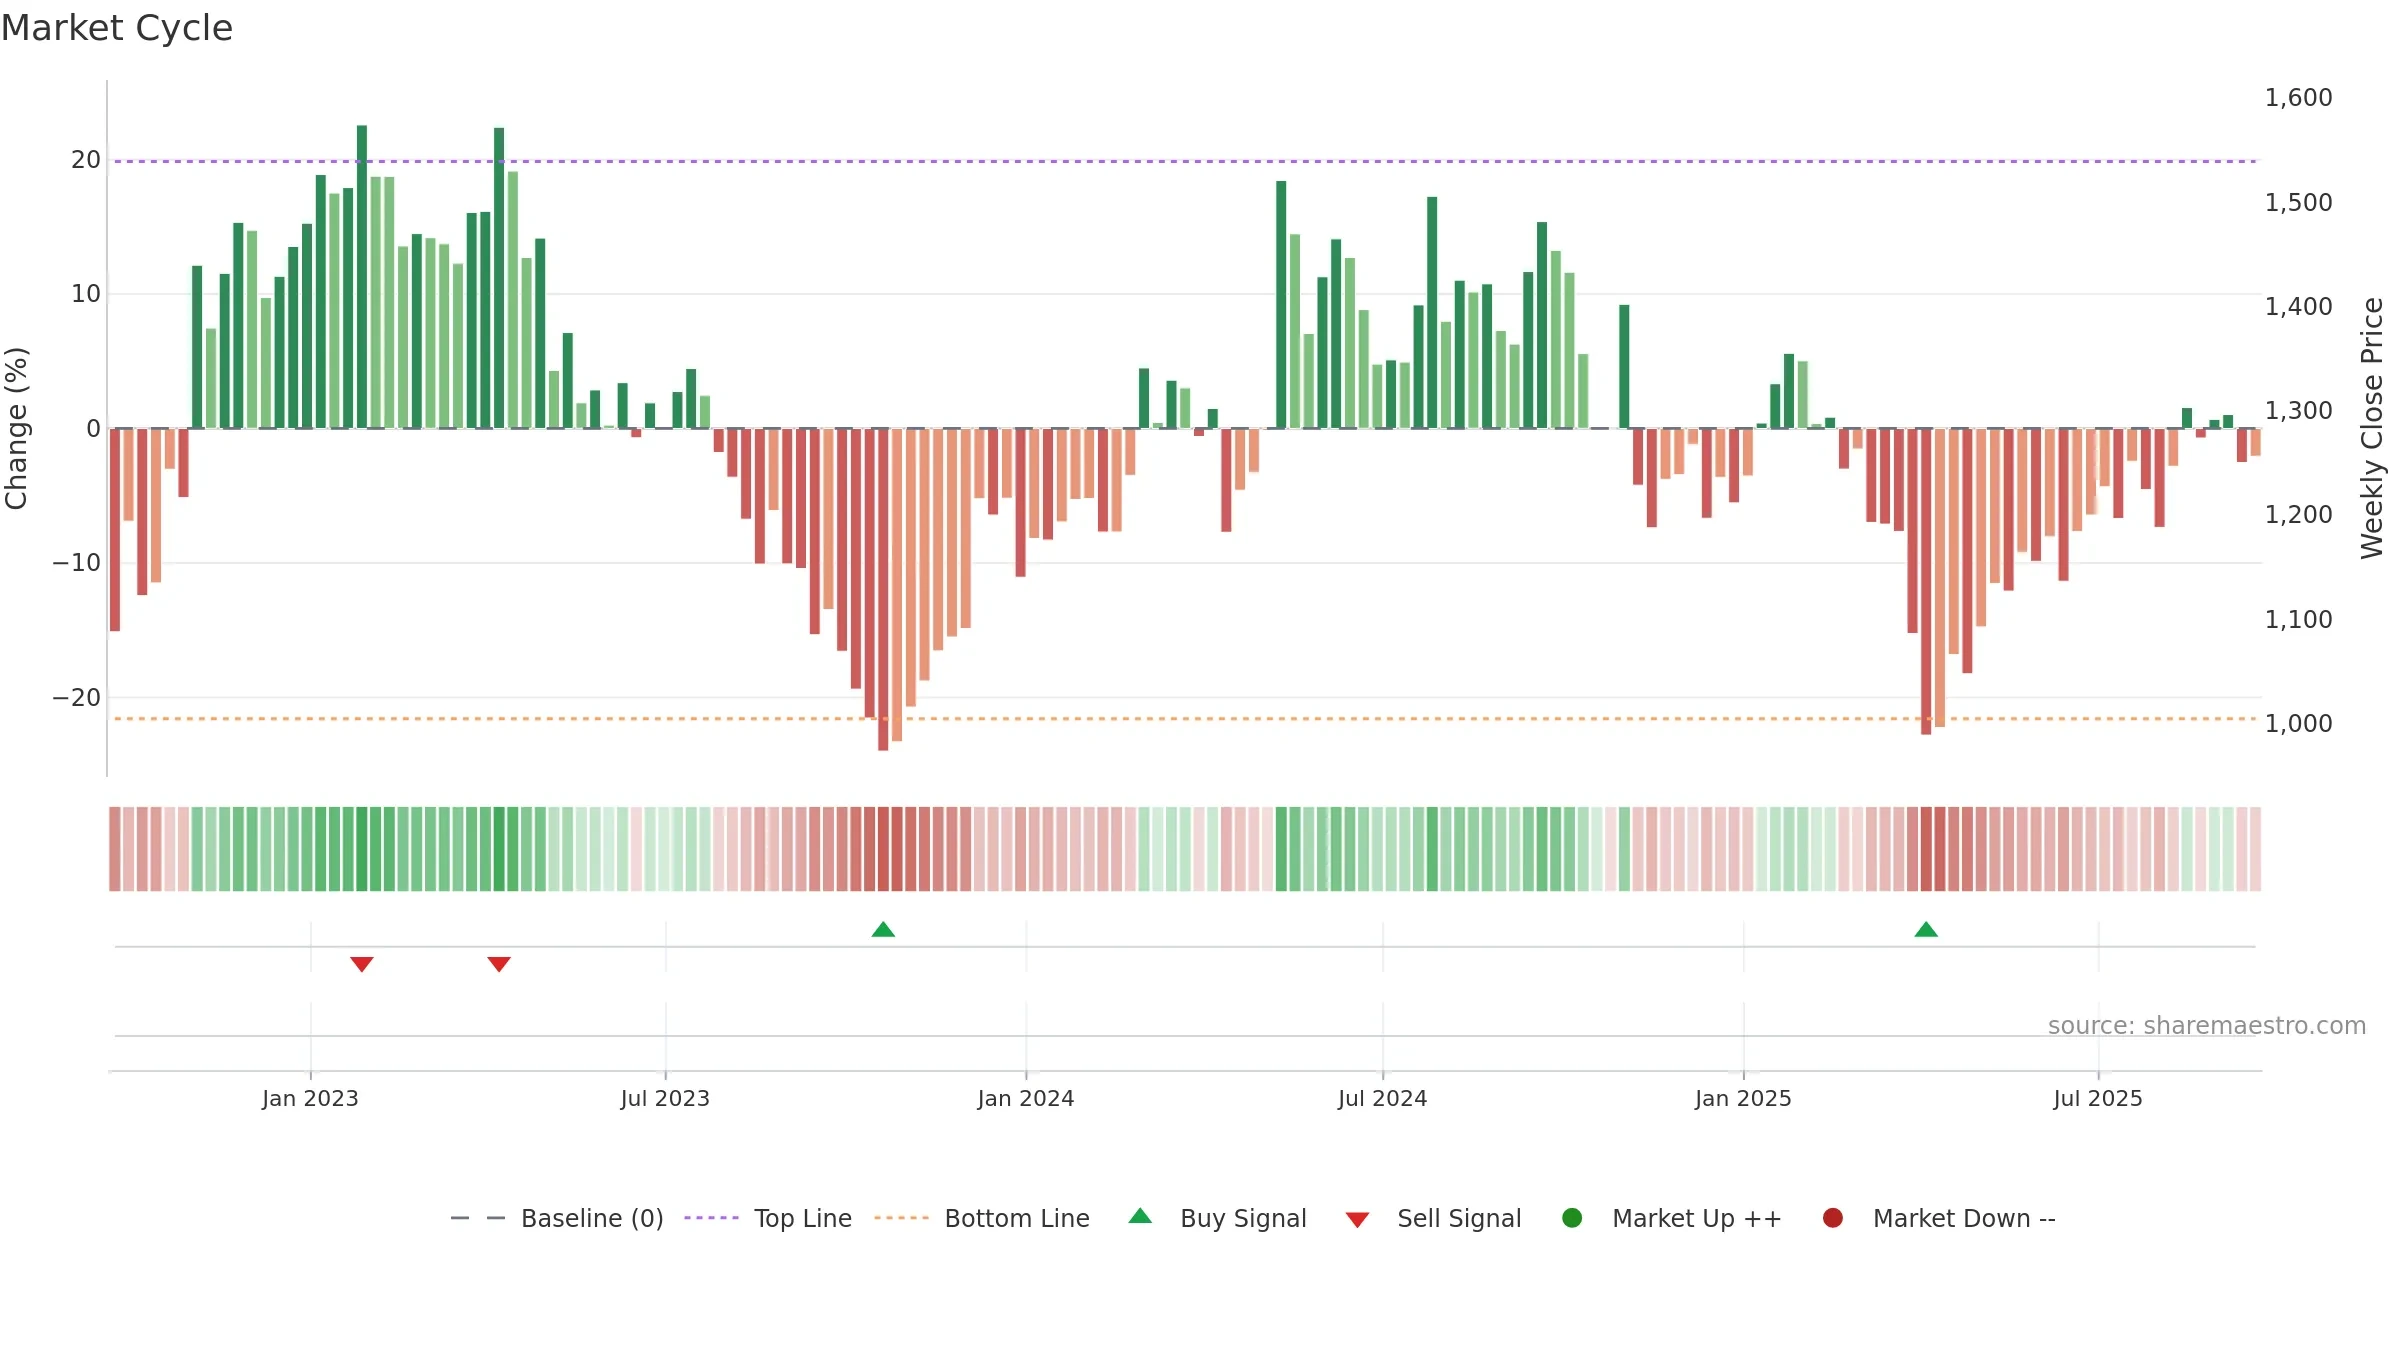This screenshot has width=2400, height=1350.
Task: Click the 'Market Cycle' chart title
Action: click(x=117, y=28)
